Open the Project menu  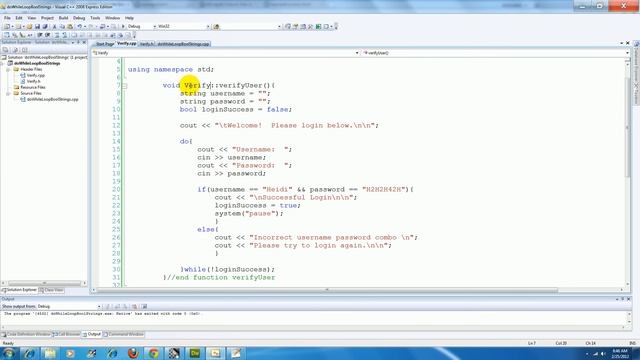(47, 18)
